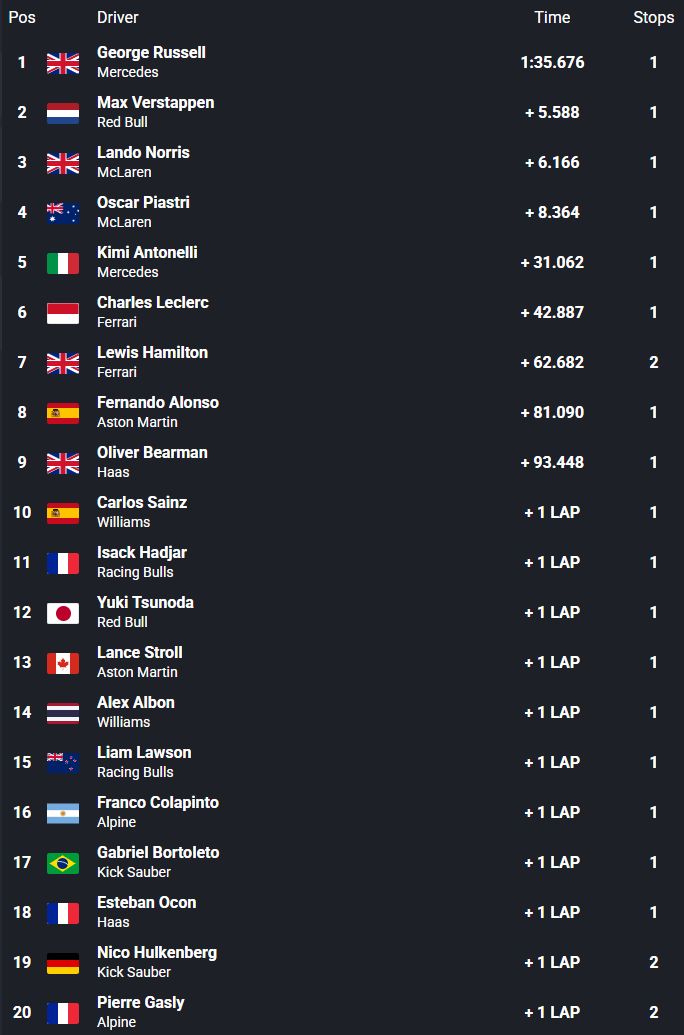Select the Monaco flag beside Charles Leclerc
The width and height of the screenshot is (684, 1035).
63,313
